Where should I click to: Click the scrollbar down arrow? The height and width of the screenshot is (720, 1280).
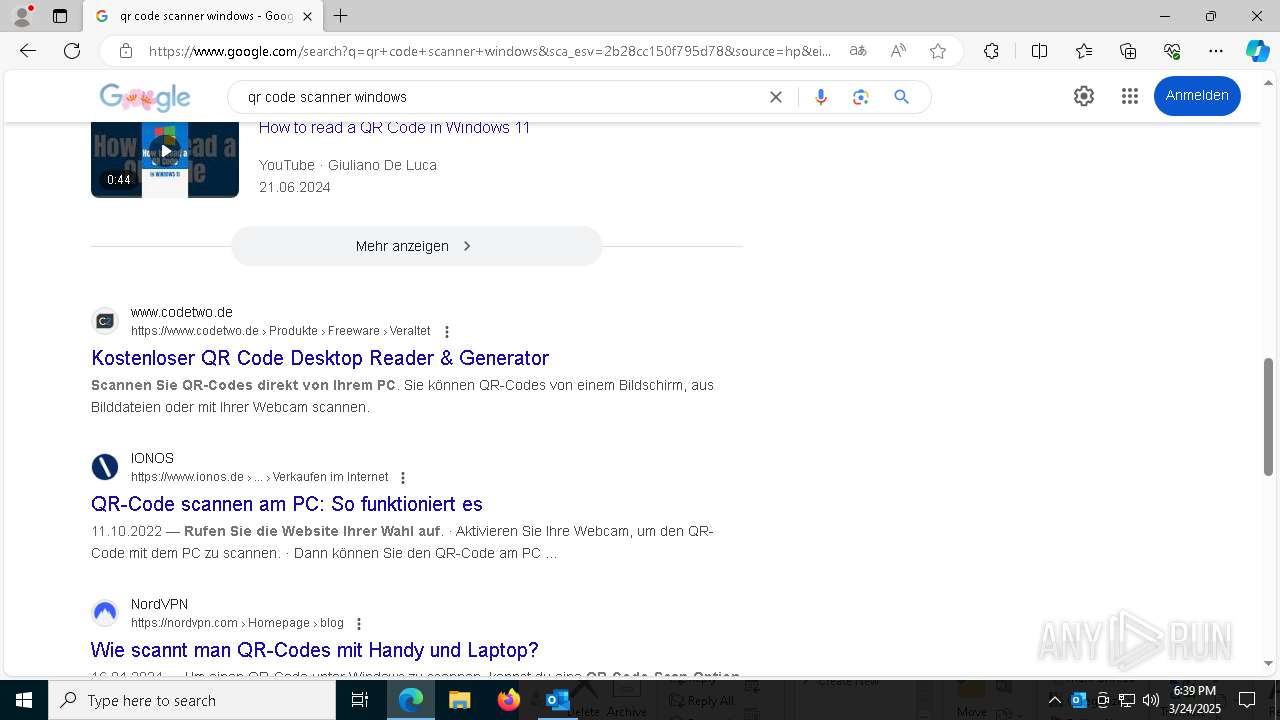(x=1269, y=663)
